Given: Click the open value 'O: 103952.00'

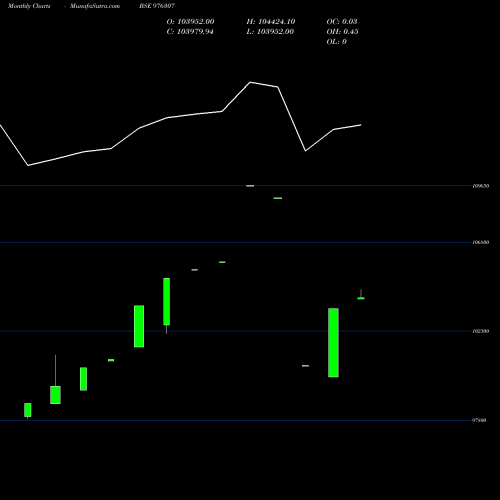Looking at the screenshot, I should 190,22.
